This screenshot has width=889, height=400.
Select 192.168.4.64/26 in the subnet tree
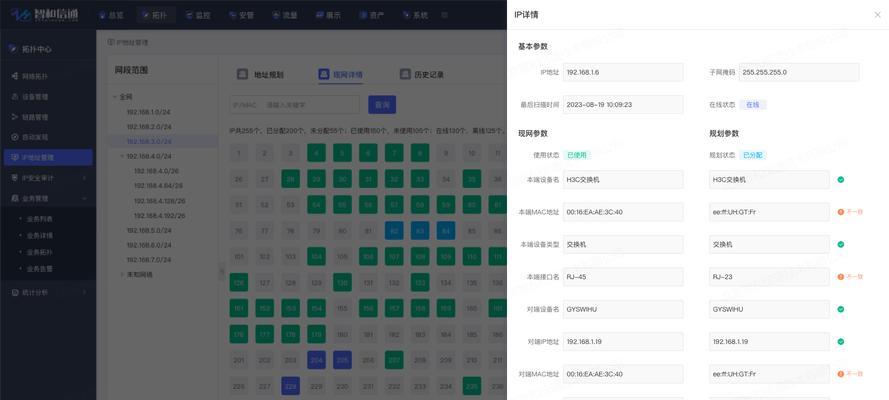(x=158, y=185)
